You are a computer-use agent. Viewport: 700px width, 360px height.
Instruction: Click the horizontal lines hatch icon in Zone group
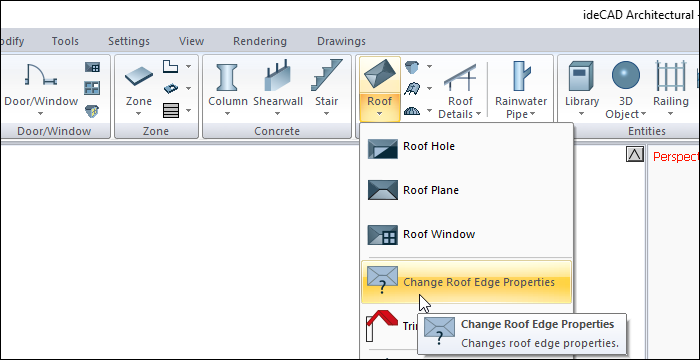tap(171, 110)
